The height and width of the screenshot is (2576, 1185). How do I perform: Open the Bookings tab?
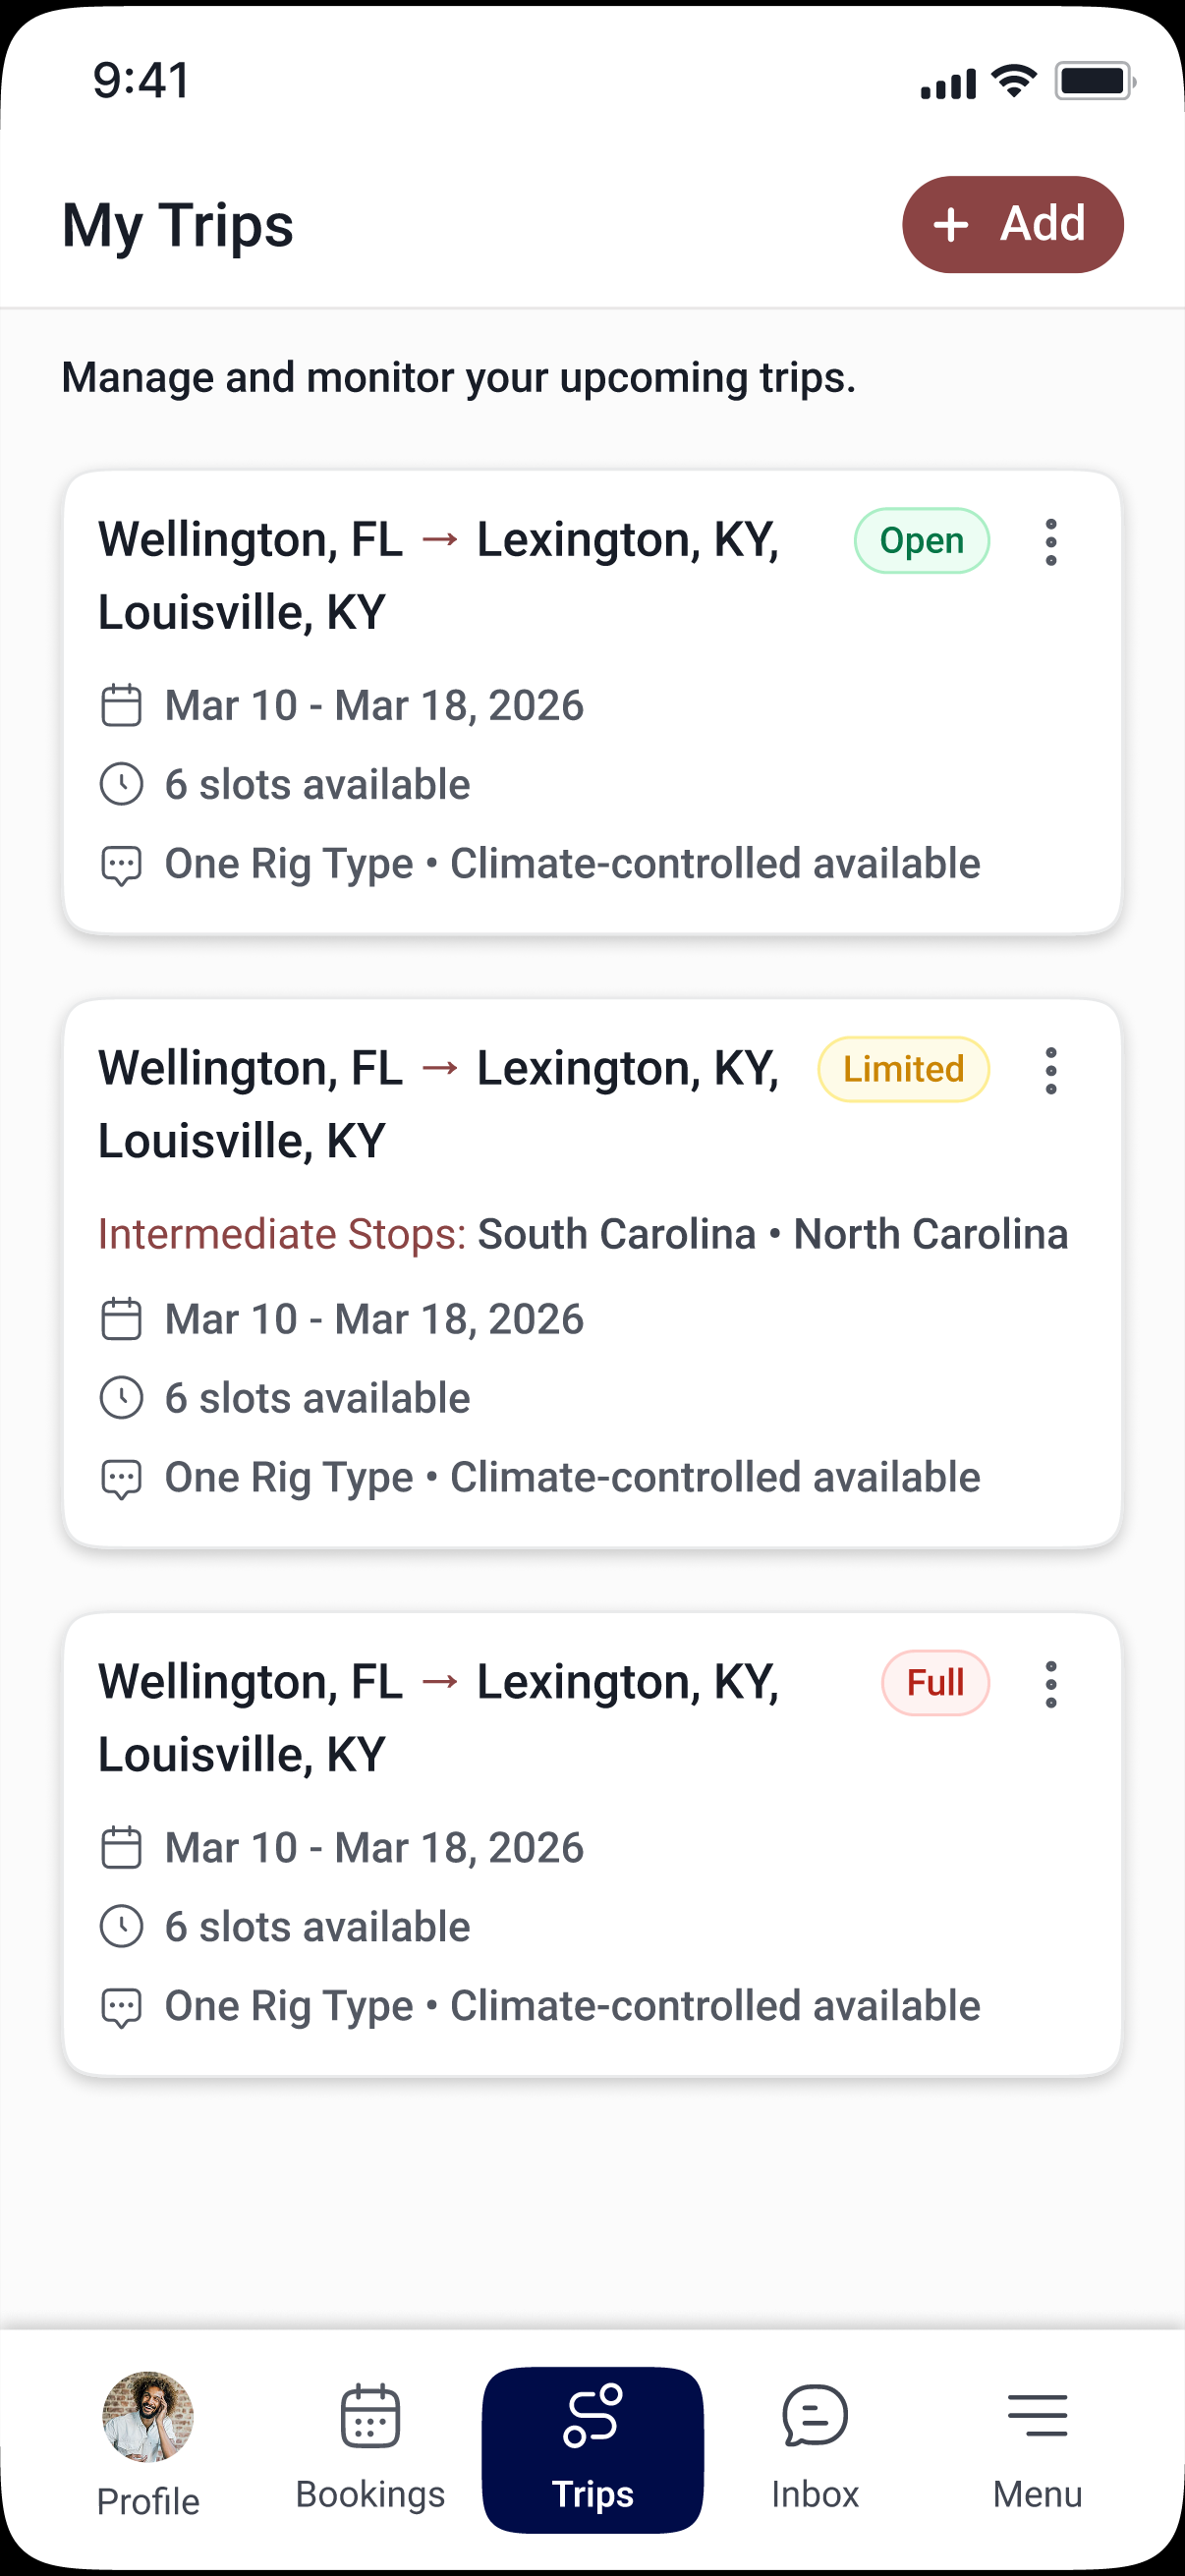[370, 2445]
